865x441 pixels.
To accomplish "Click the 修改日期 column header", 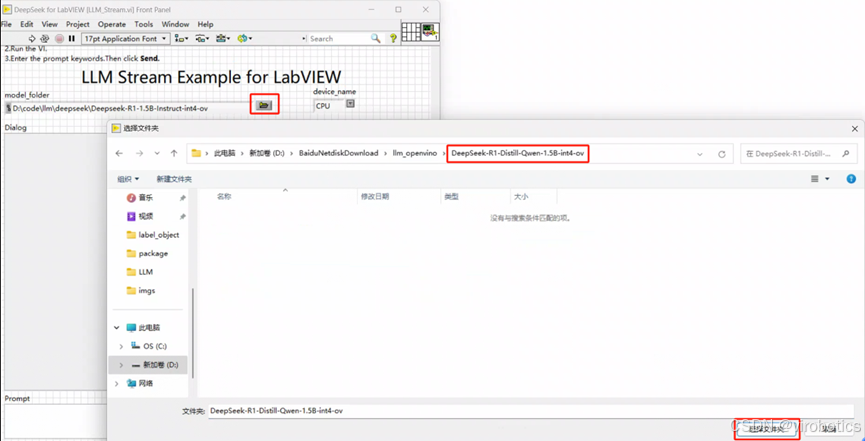I will (375, 196).
